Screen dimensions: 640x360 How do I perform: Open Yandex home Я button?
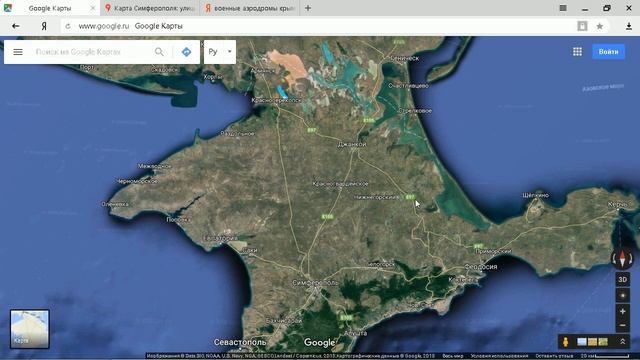(x=44, y=26)
